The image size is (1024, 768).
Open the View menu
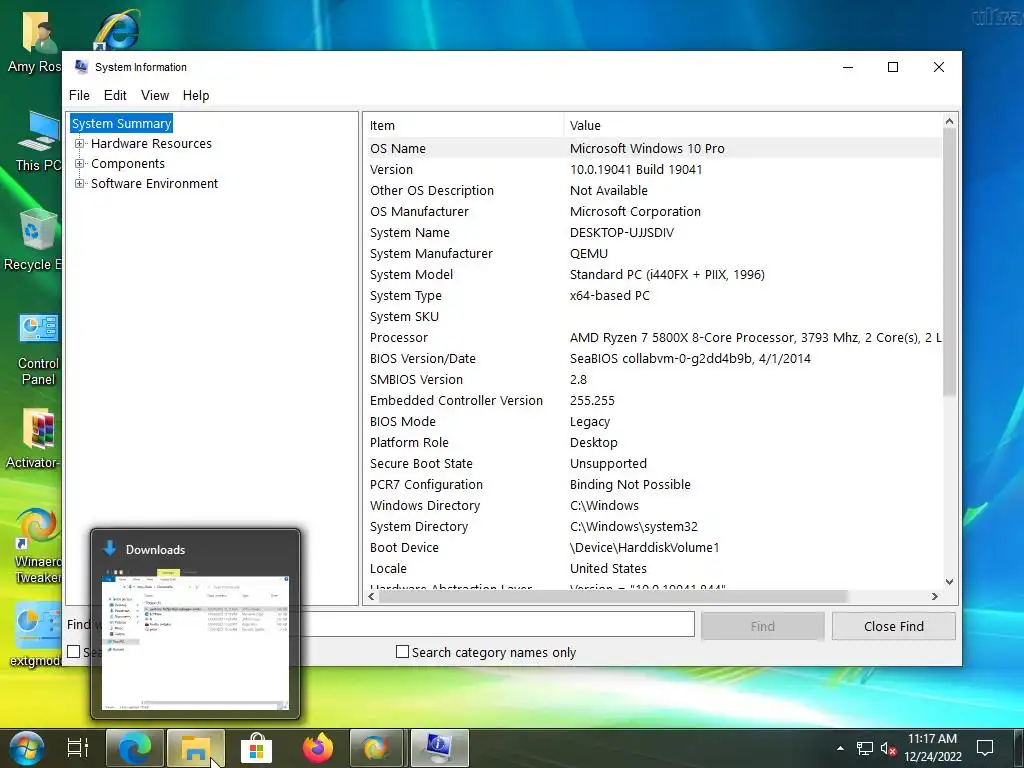tap(155, 95)
